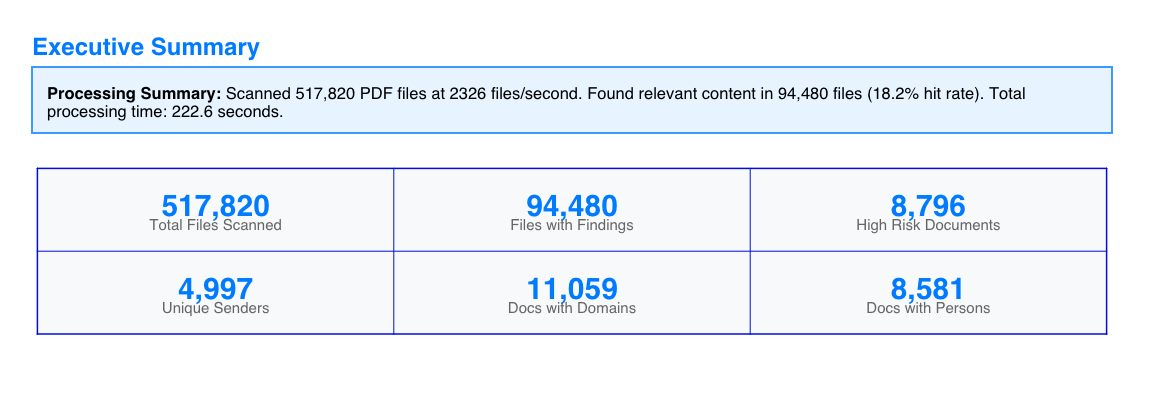Screen dimensions: 1150x393
Task: Click the Docs with Persons card
Action: coord(929,293)
